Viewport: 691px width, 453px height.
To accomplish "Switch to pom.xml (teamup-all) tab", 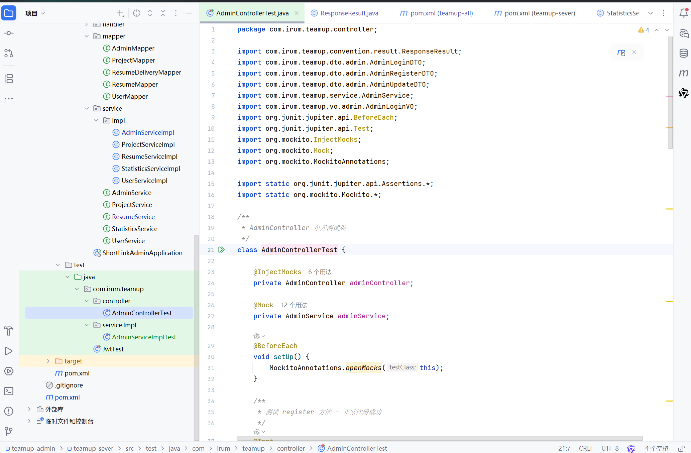I will 436,13.
